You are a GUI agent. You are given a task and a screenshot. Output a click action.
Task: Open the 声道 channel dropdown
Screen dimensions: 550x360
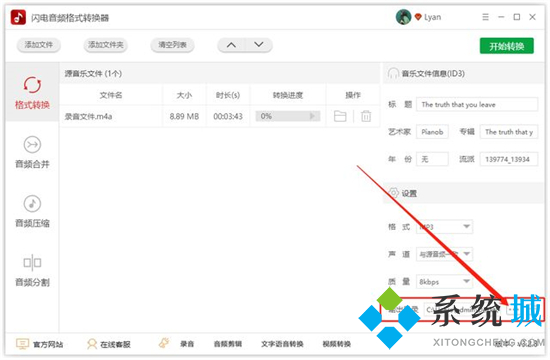pyautogui.click(x=444, y=254)
